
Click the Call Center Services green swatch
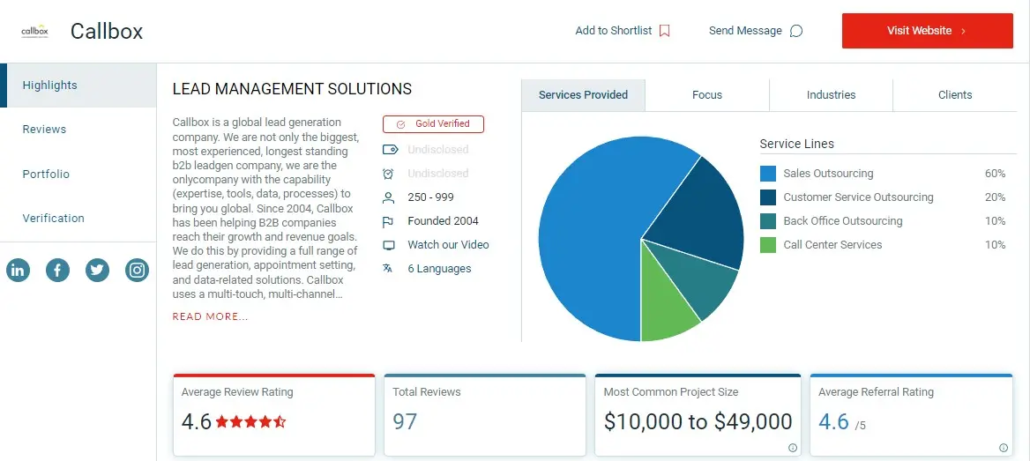point(768,245)
